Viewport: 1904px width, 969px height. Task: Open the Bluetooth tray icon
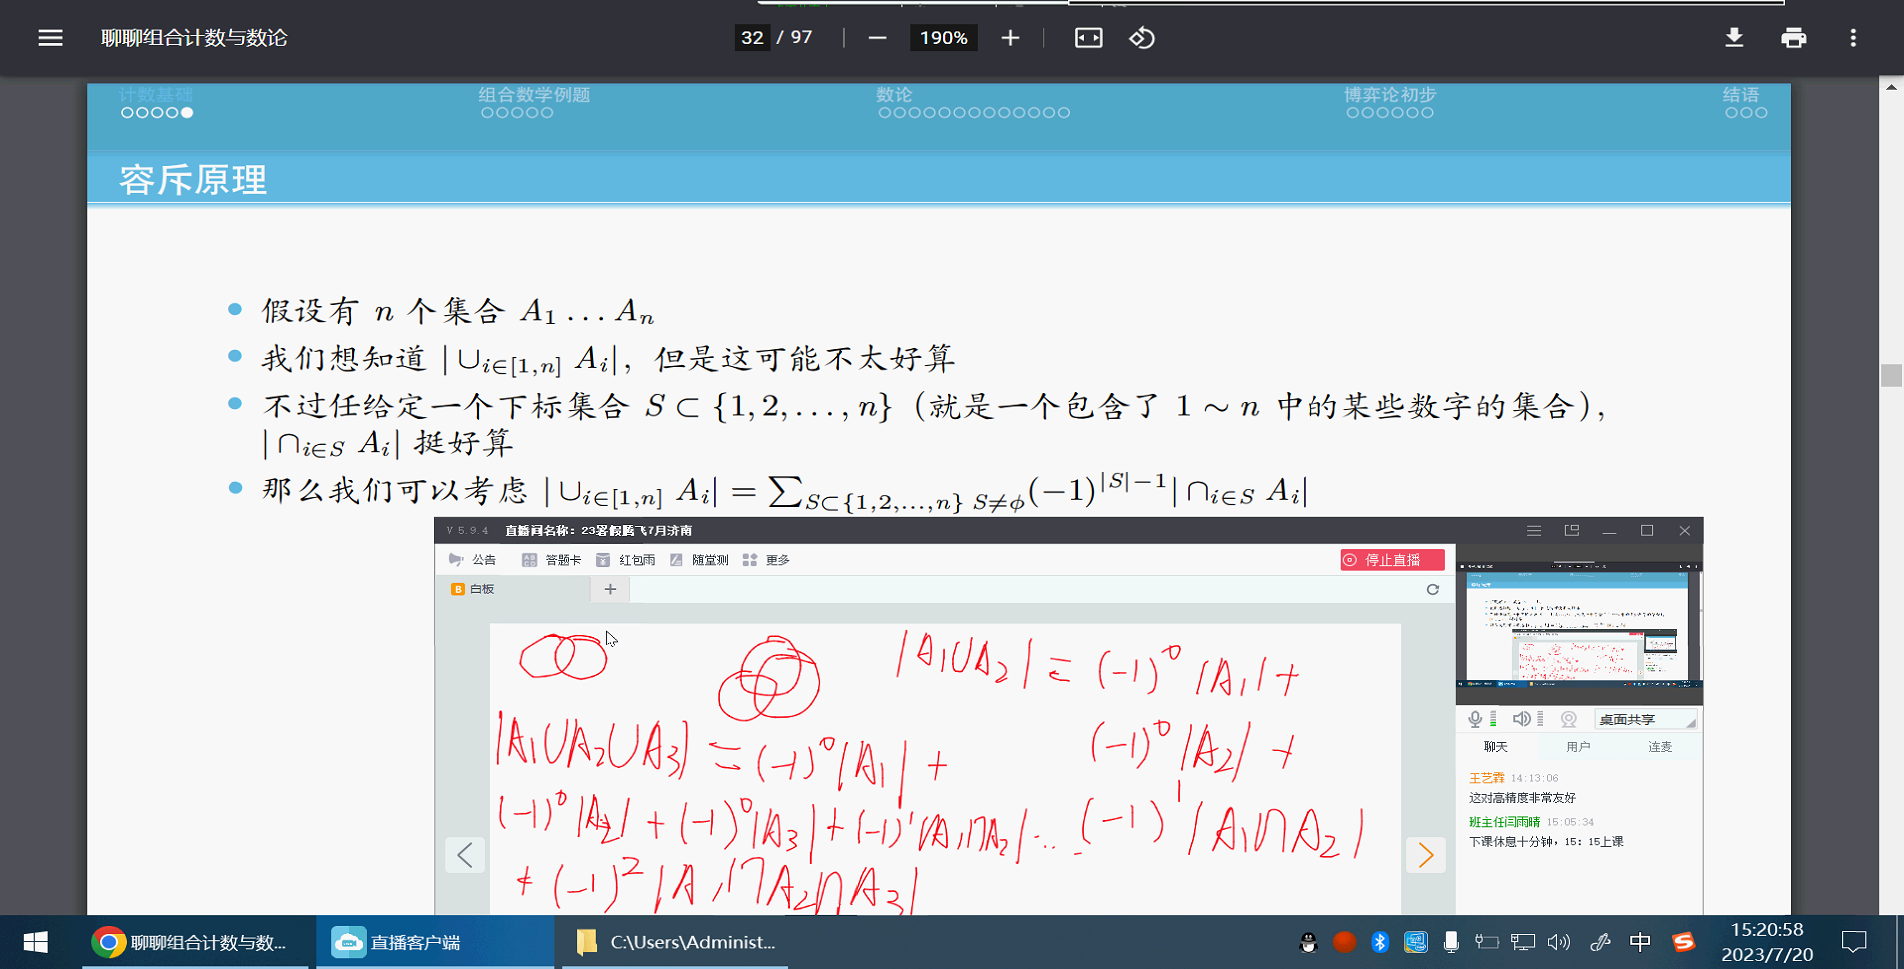click(x=1380, y=942)
